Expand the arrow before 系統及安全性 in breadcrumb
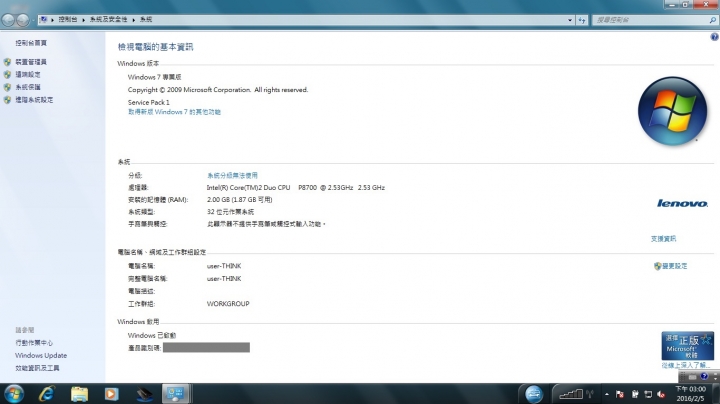720x404 pixels. 83,20
